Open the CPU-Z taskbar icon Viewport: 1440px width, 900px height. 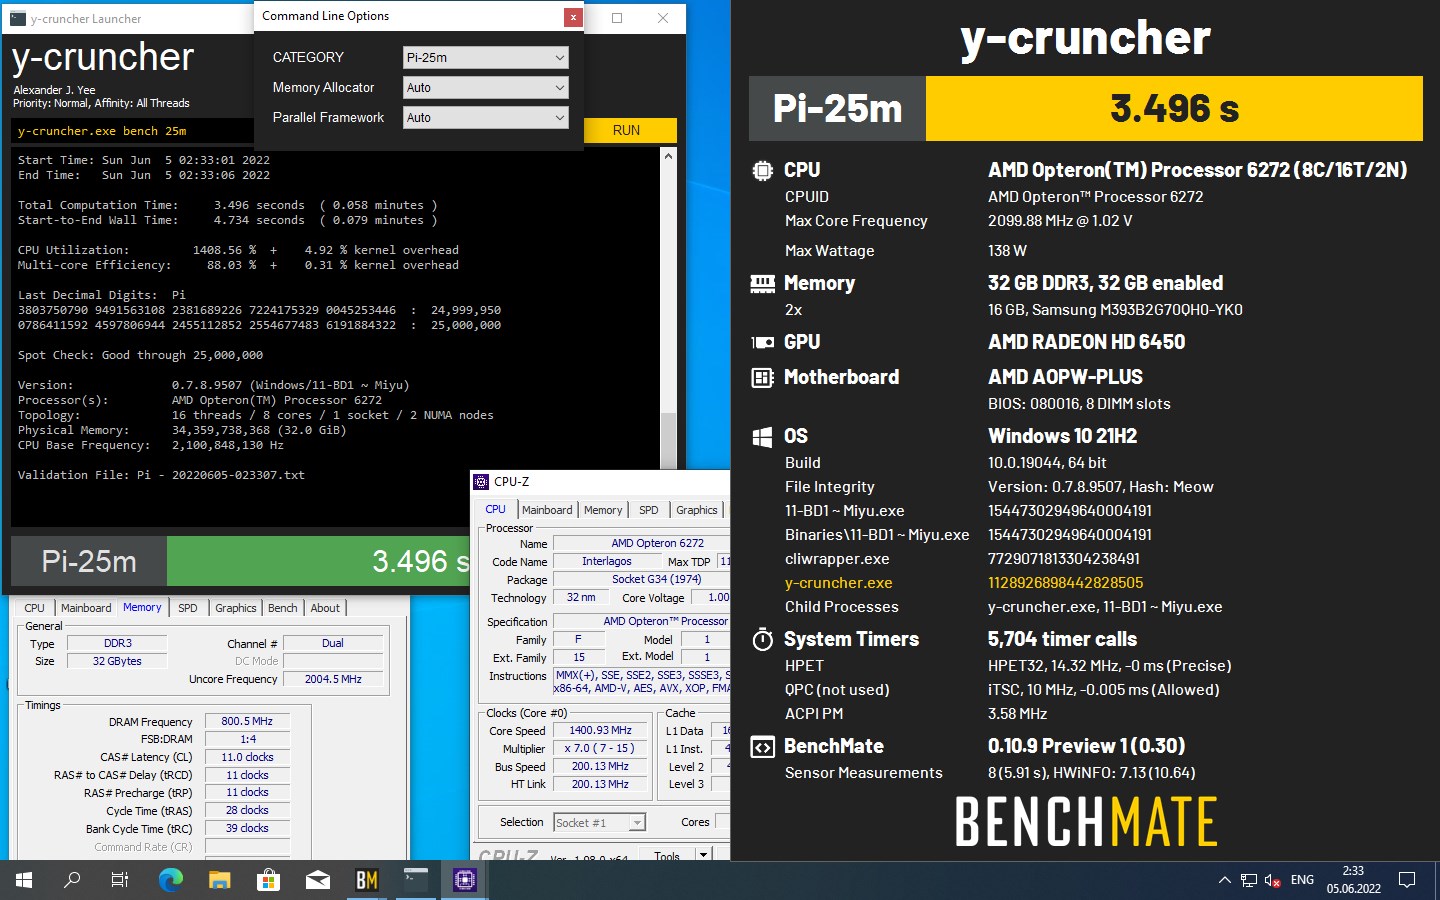[464, 880]
